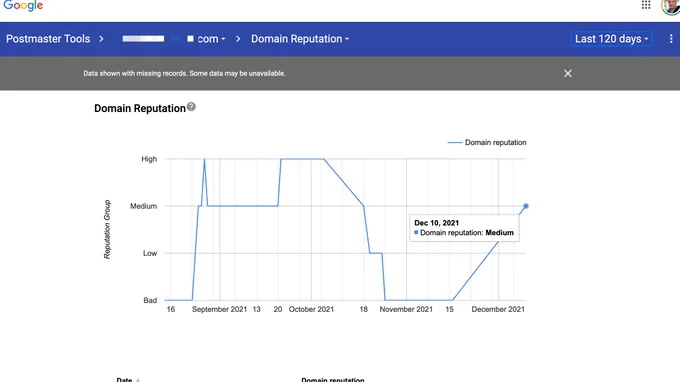
Task: Click the Dec 10, 2021 tooltip date
Action: (436, 223)
